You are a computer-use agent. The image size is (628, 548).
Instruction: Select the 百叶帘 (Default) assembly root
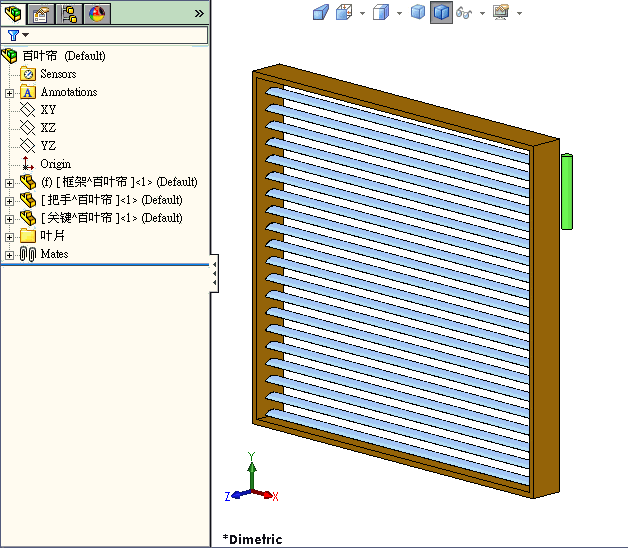click(x=64, y=56)
